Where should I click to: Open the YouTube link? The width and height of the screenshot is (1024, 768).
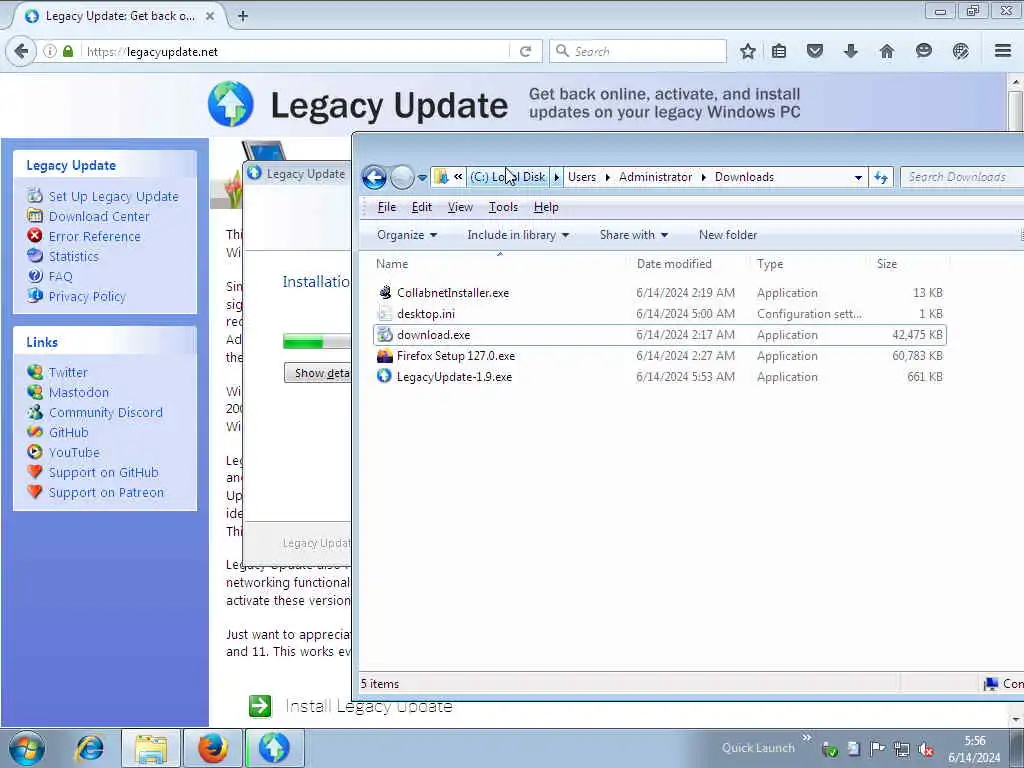[x=74, y=453]
